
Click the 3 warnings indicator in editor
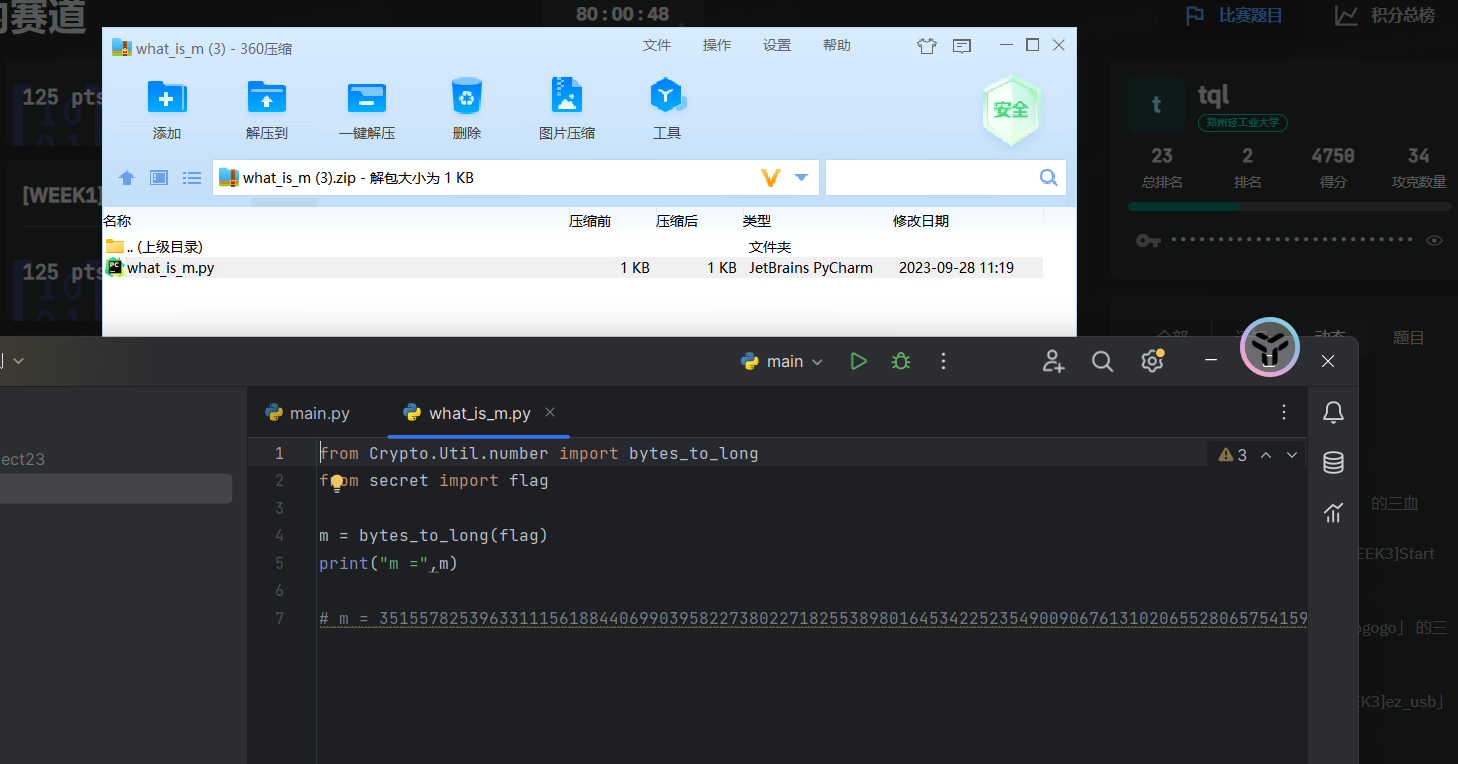point(1232,455)
